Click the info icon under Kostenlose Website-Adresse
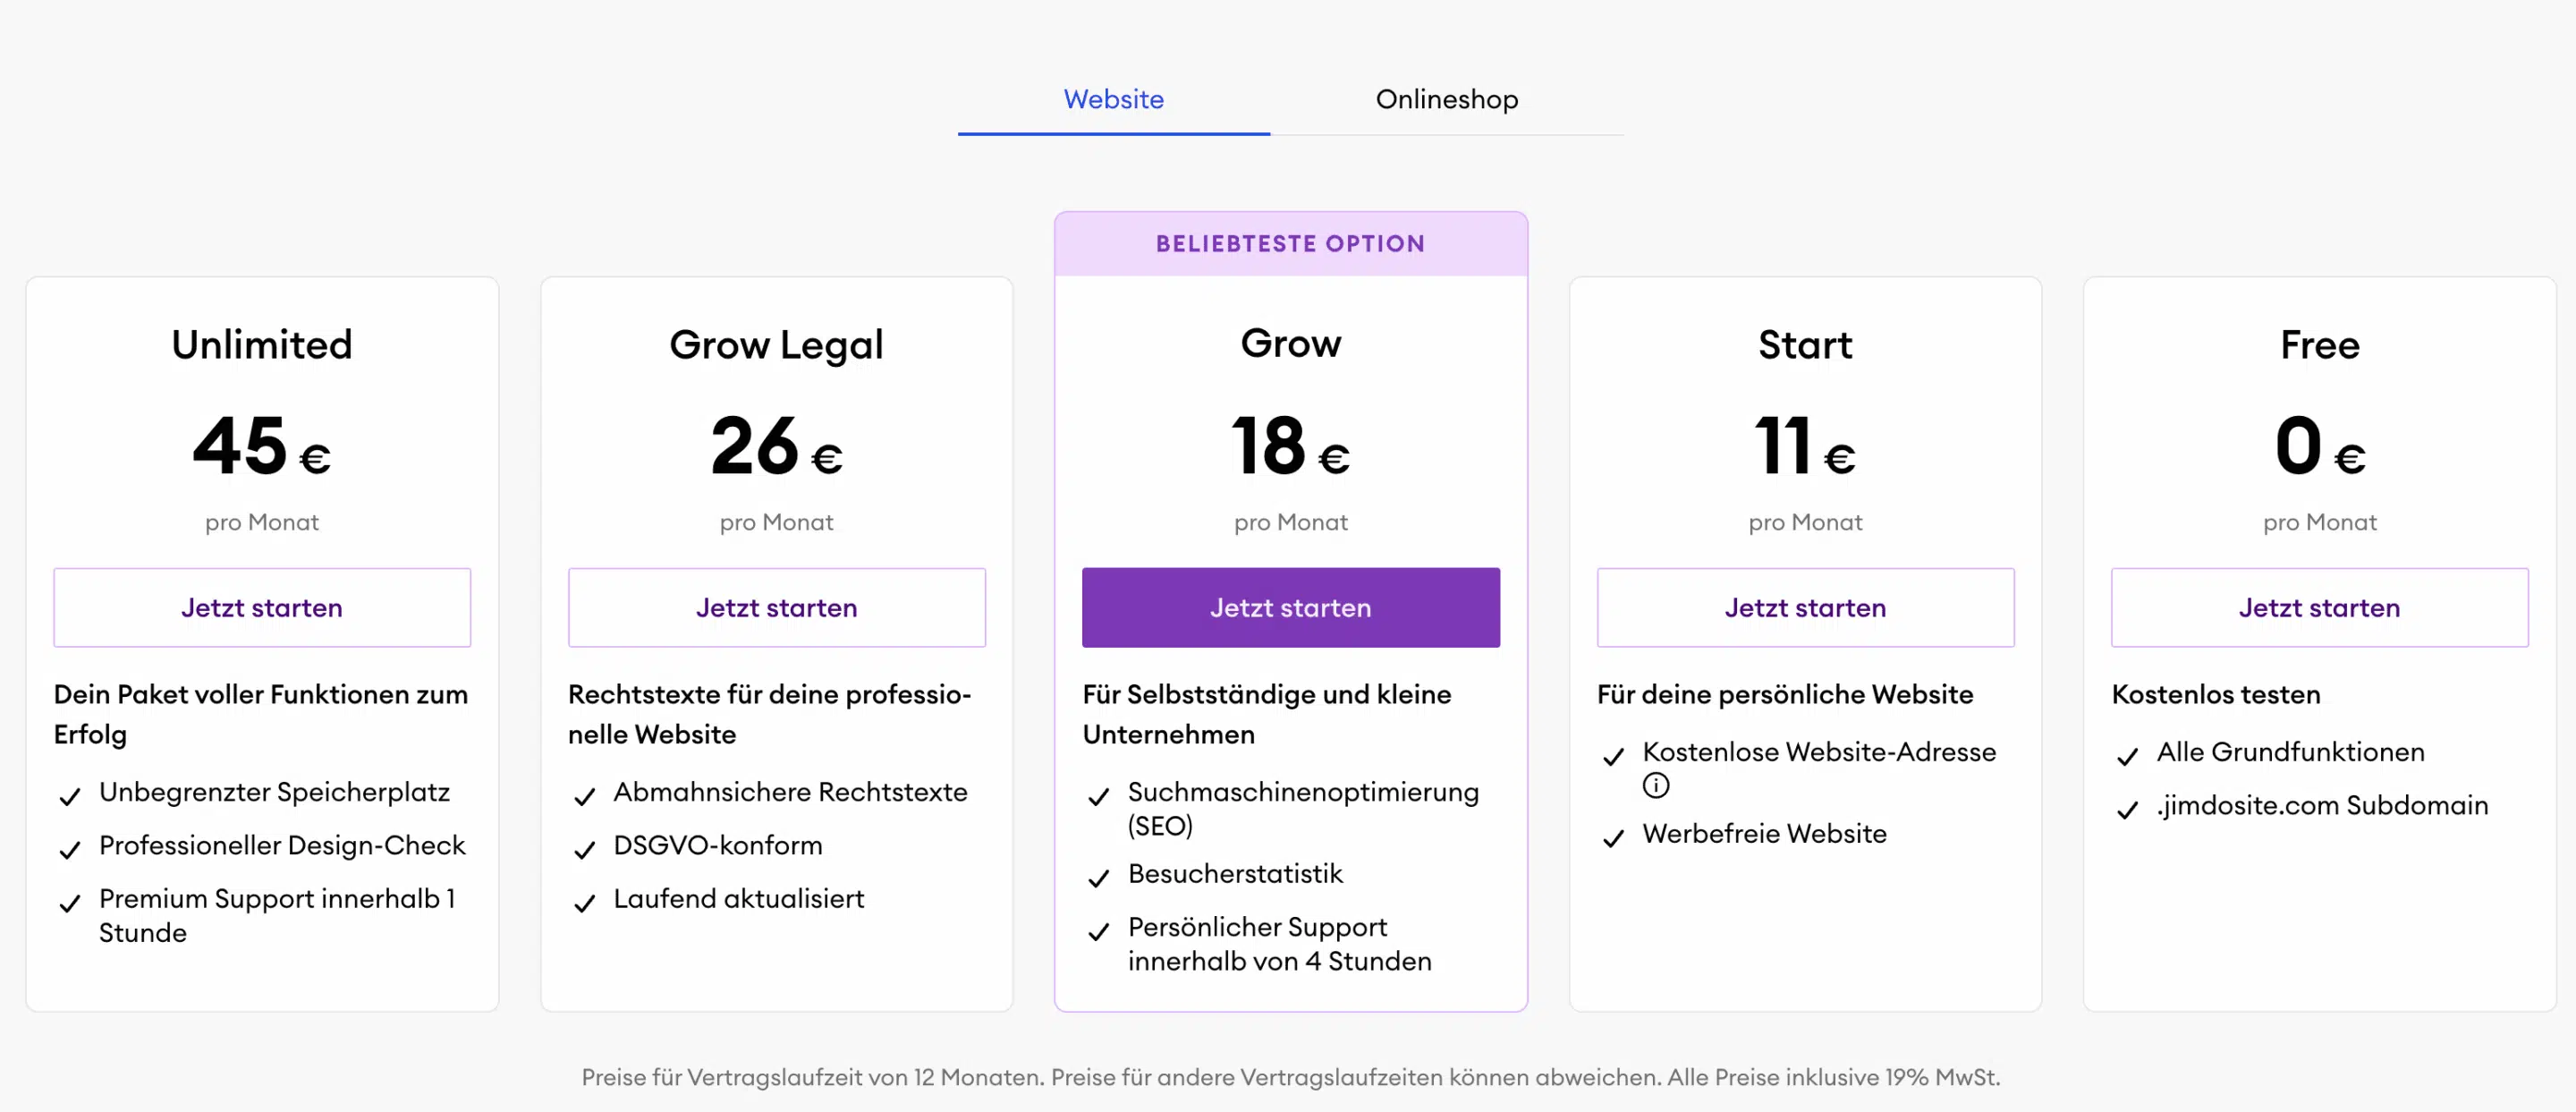Viewport: 2576px width, 1112px height. coord(1656,786)
